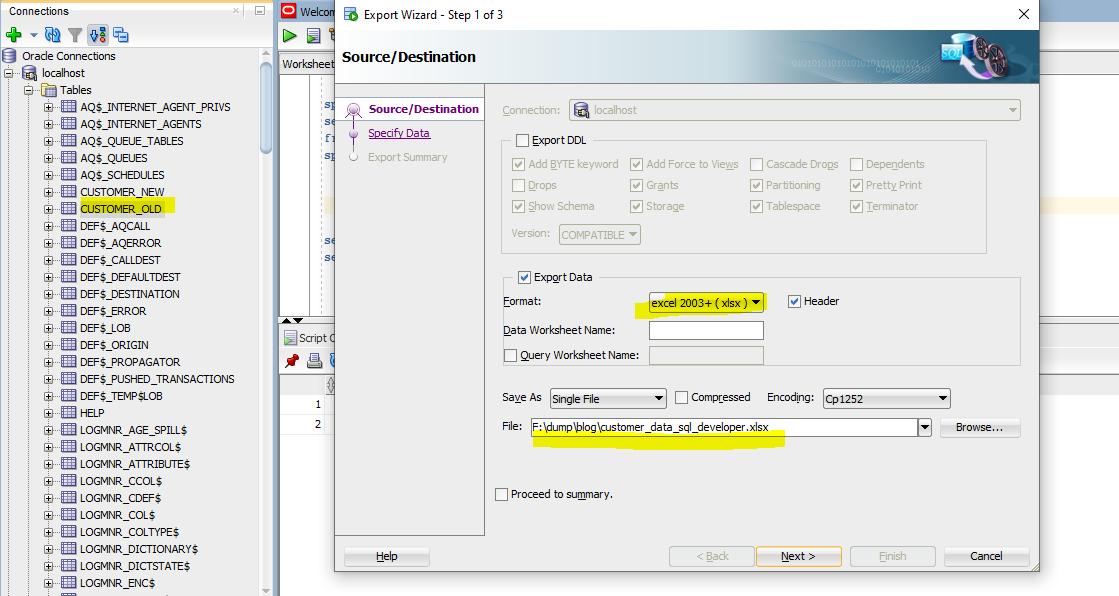Screen dimensions: 1119x596
Task: Click the Run Script icon in worksheet toolbar
Action: pos(313,35)
